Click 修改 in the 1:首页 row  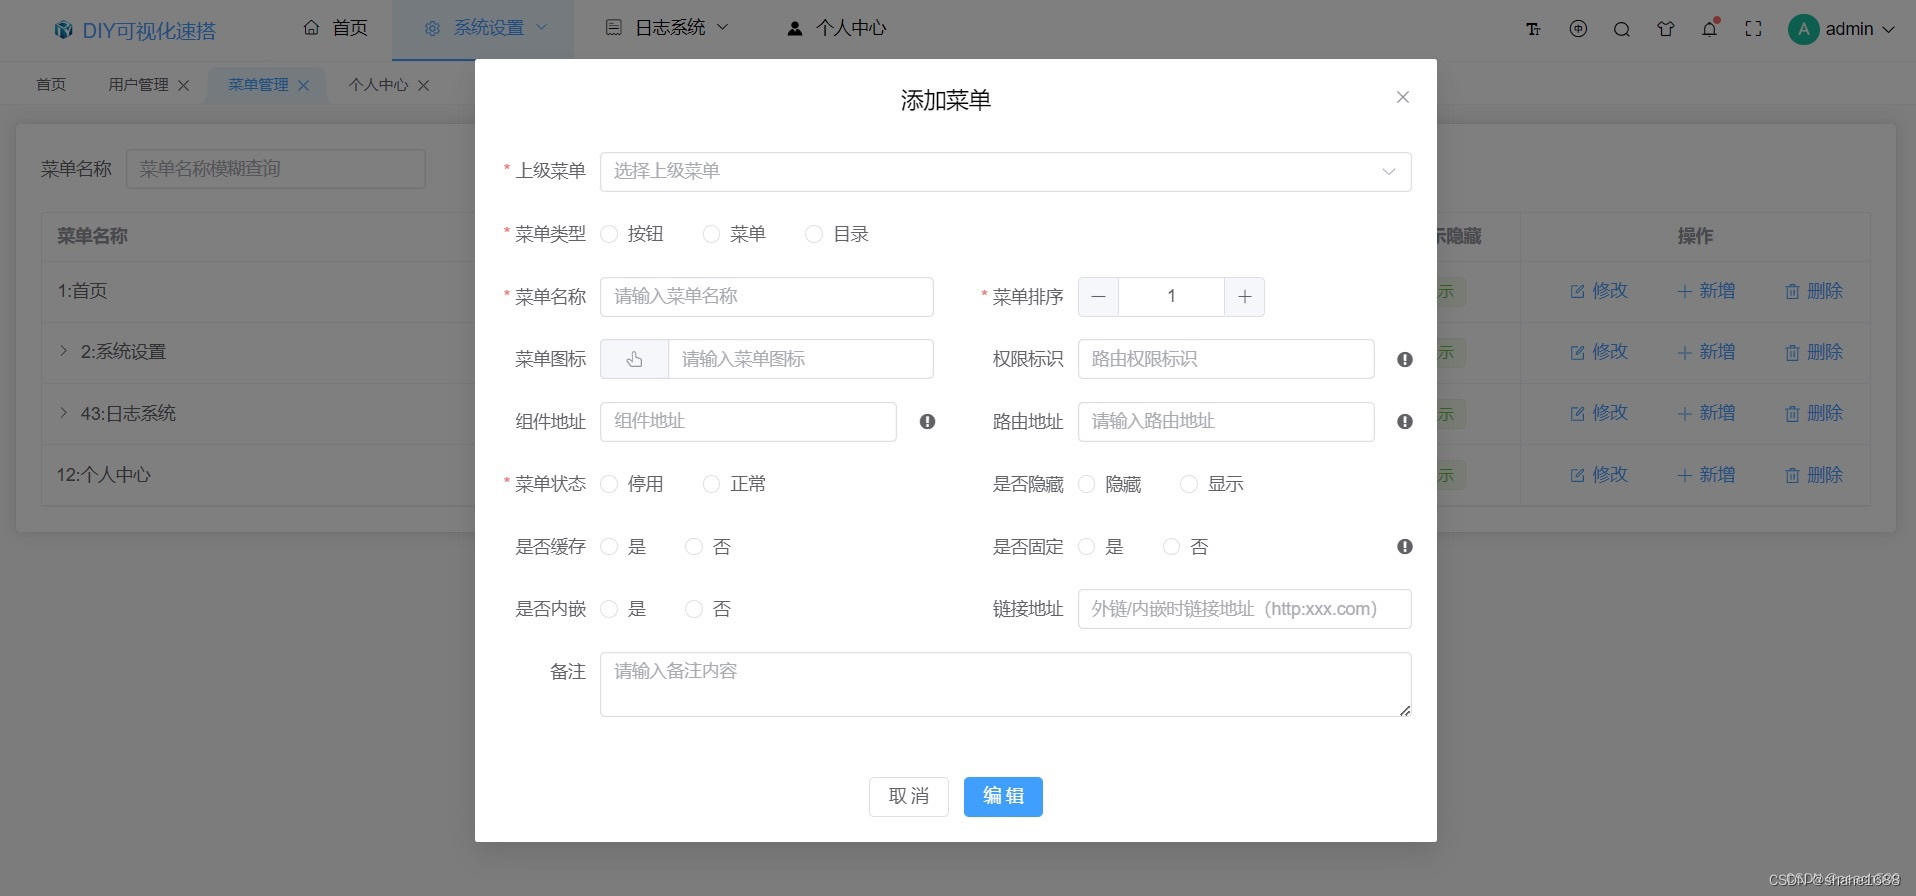point(1599,291)
